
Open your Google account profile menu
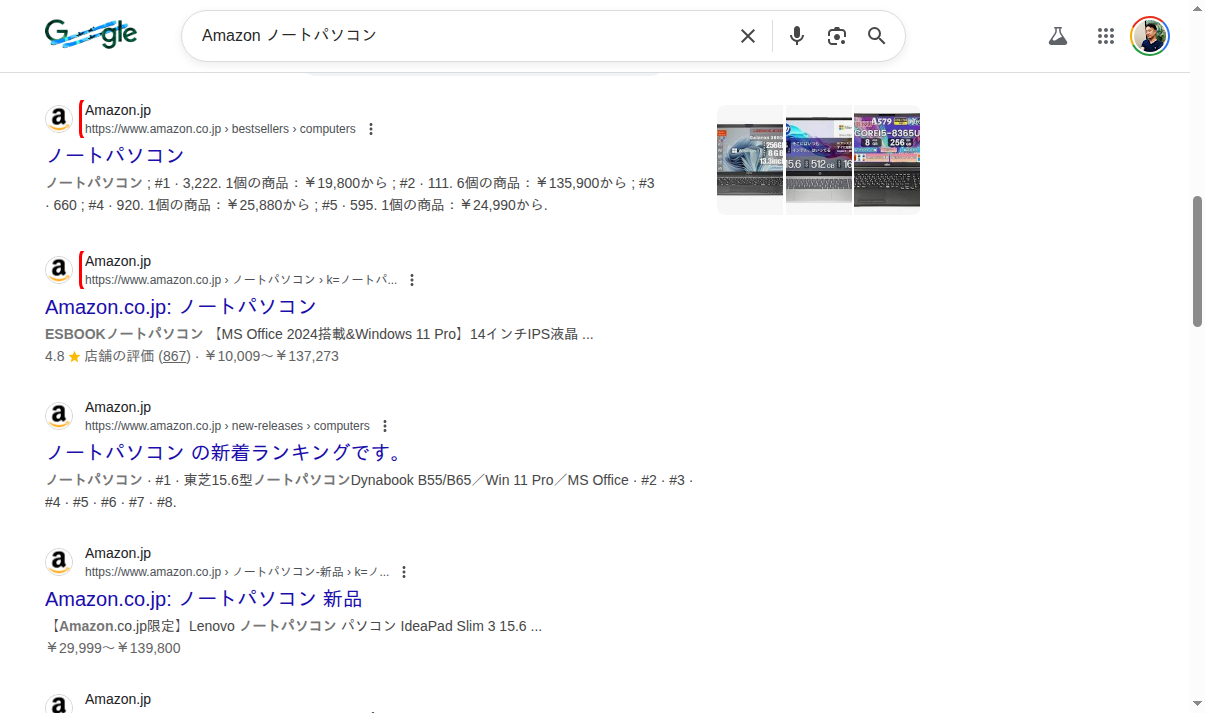(1149, 35)
